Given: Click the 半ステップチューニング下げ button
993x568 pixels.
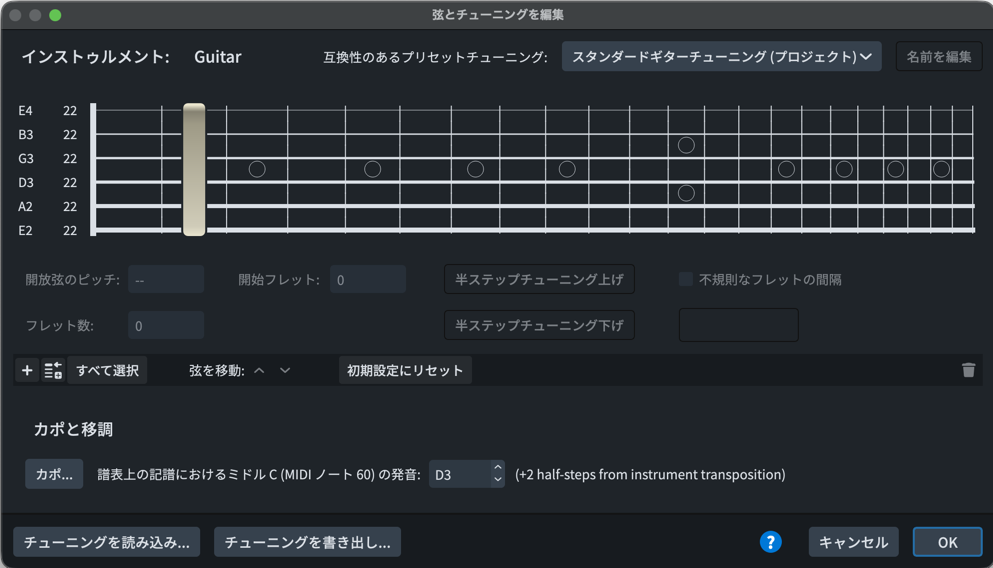Looking at the screenshot, I should tap(539, 325).
